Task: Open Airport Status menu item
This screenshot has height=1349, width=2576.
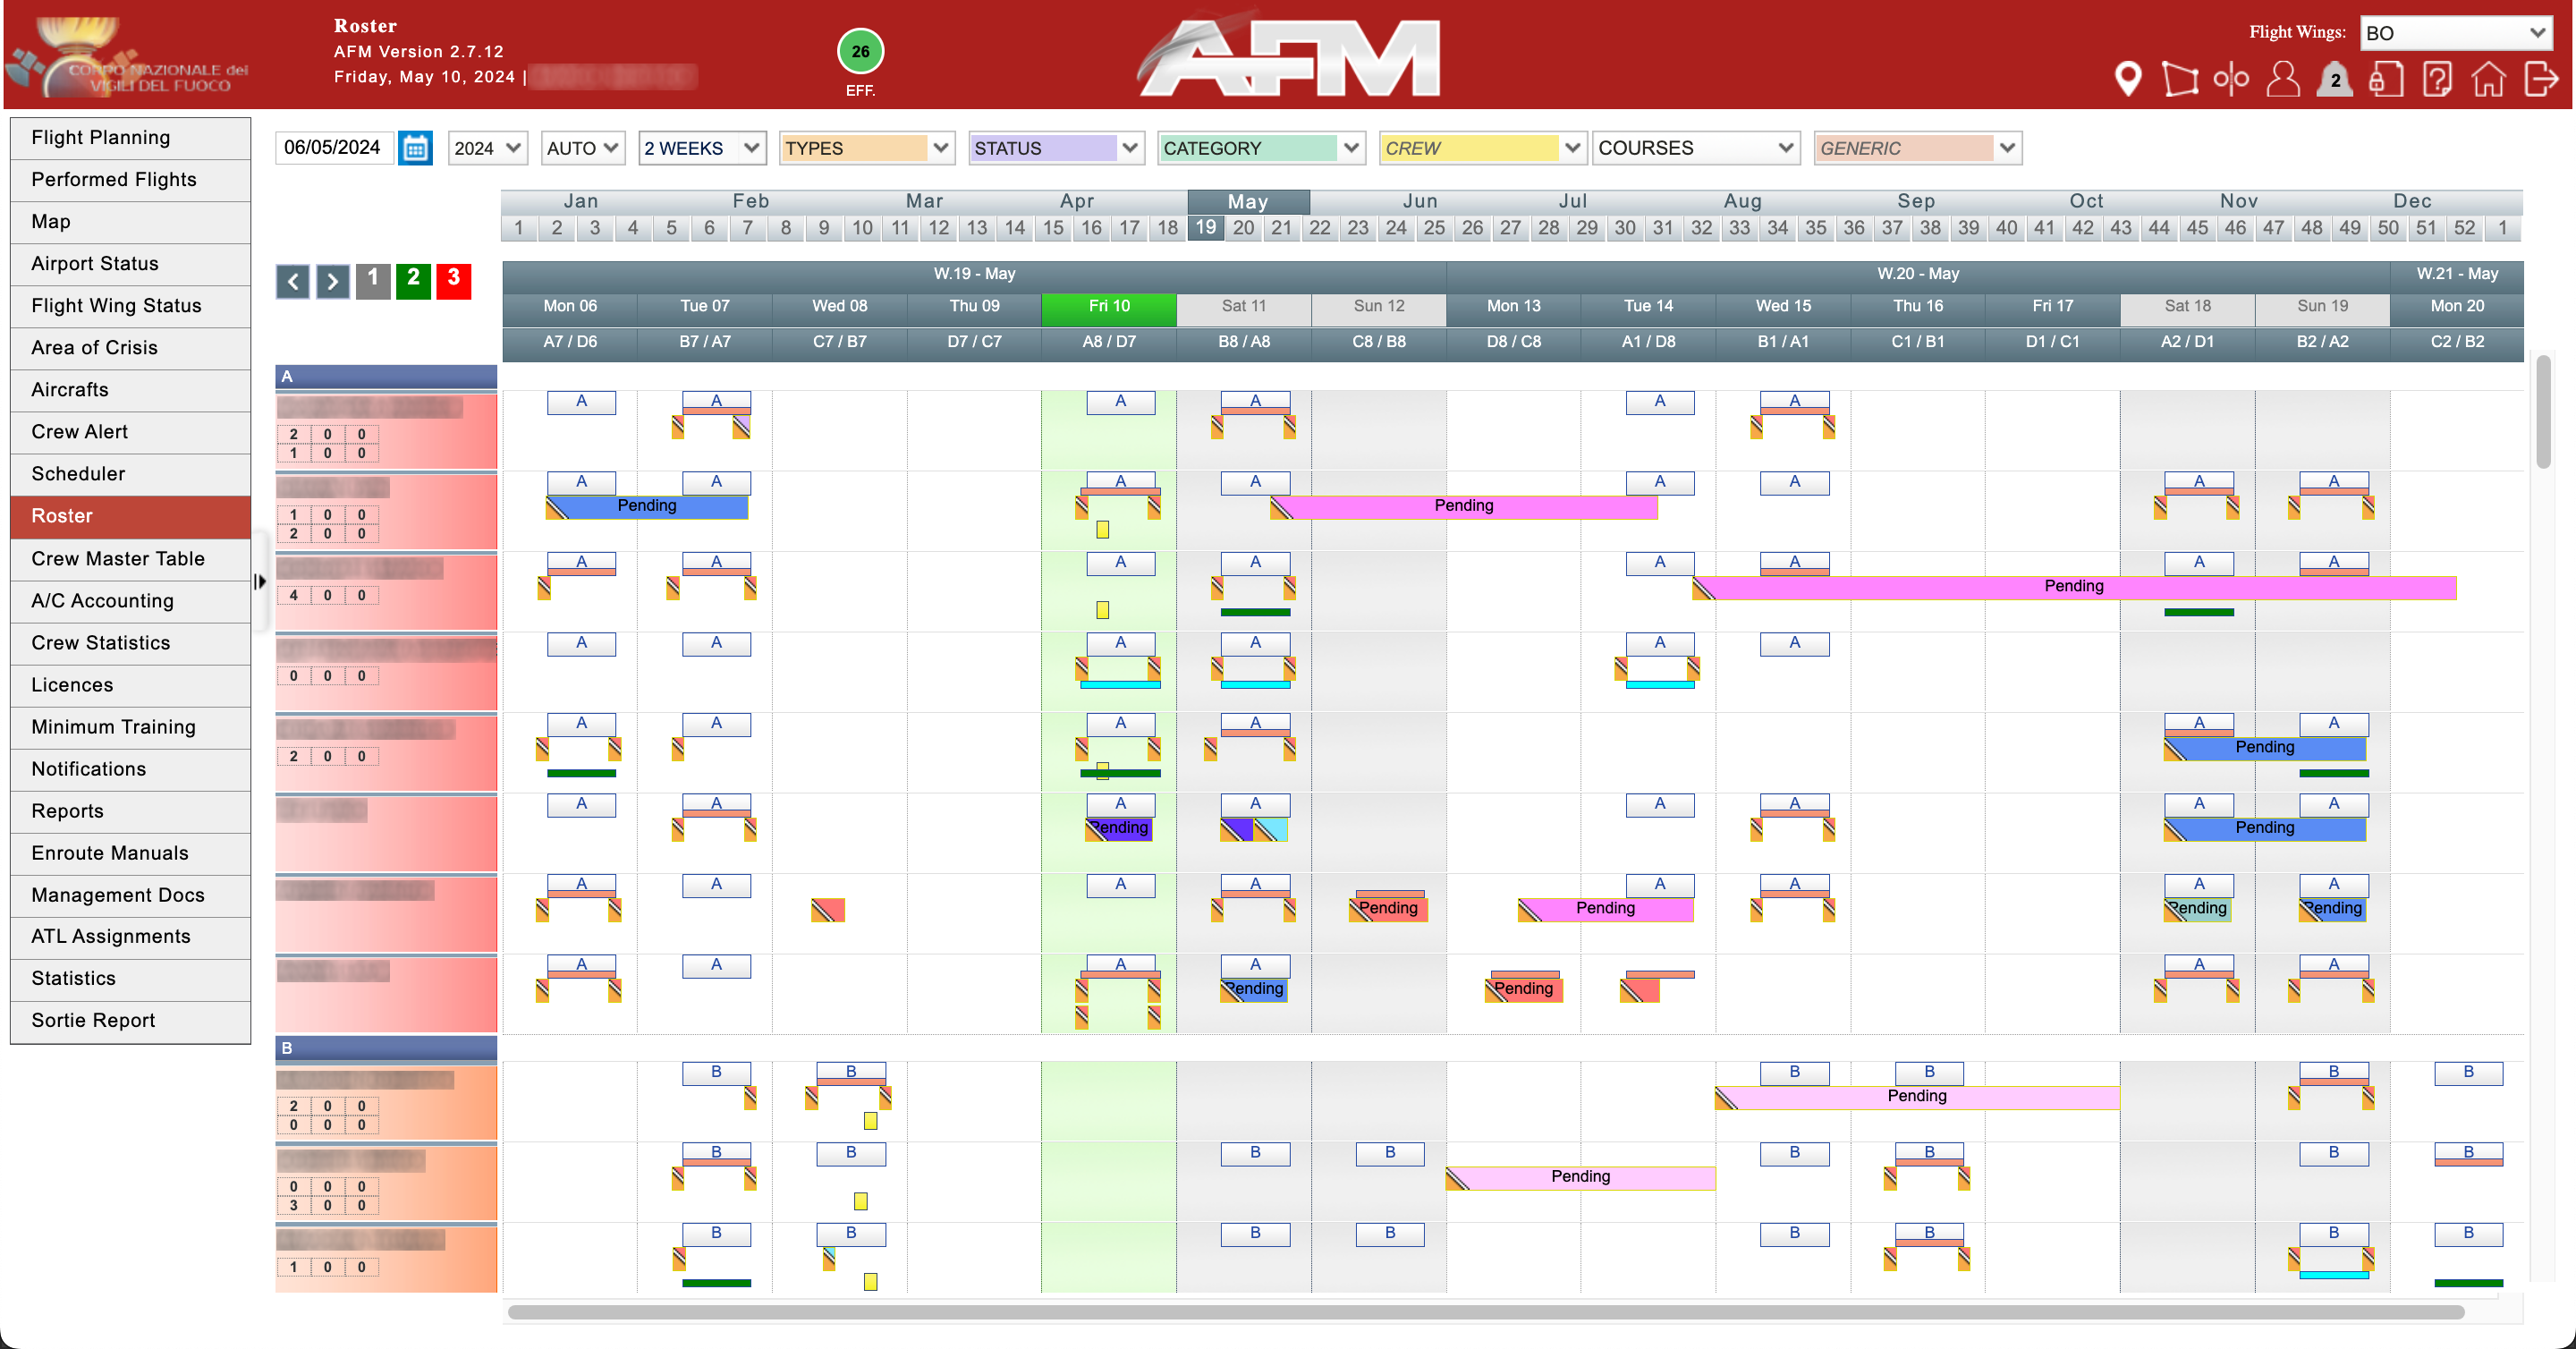Action: (x=131, y=264)
